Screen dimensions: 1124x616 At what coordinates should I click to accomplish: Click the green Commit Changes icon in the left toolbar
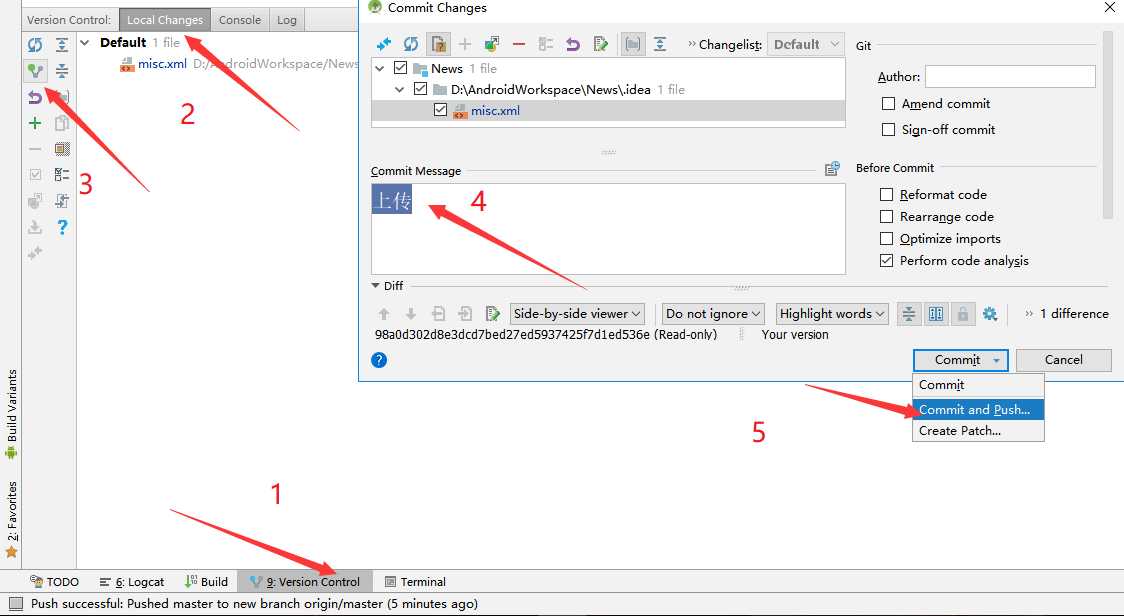pyautogui.click(x=34, y=71)
